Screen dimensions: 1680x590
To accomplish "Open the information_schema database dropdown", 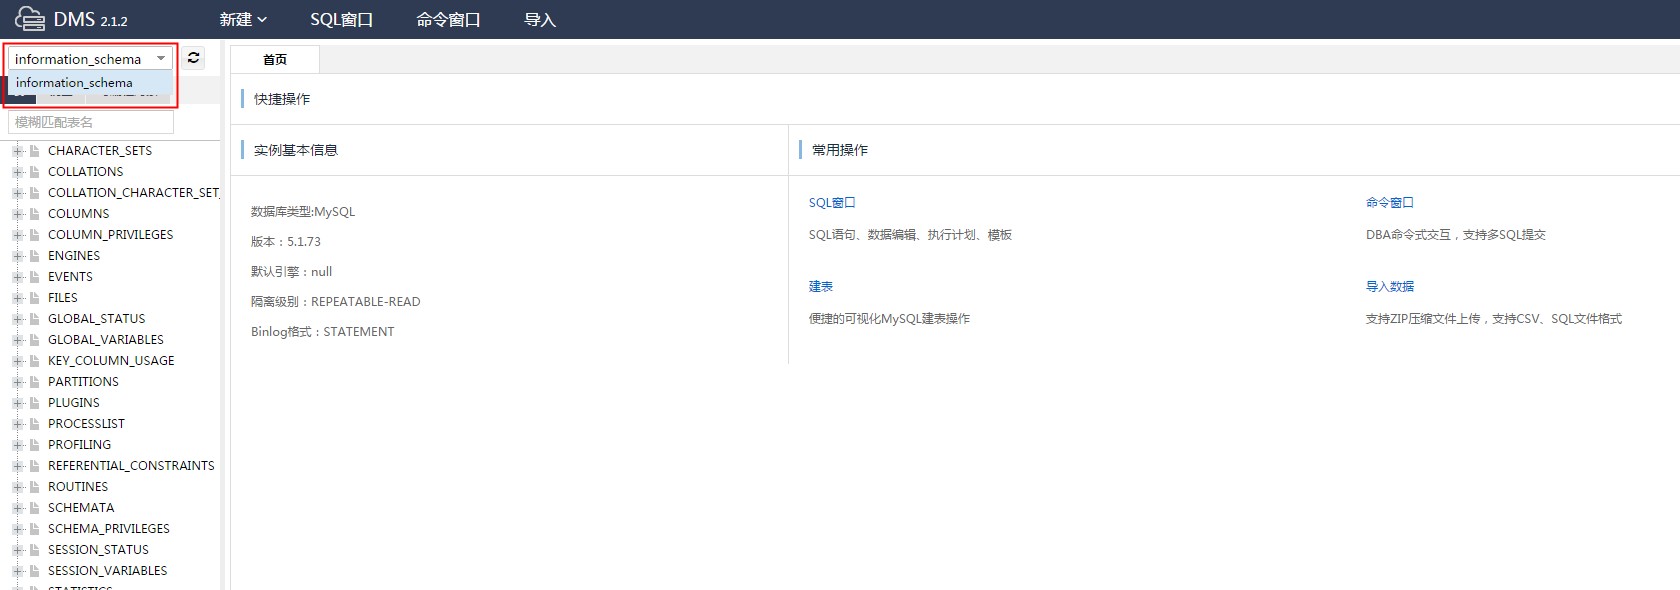I will coord(90,59).
